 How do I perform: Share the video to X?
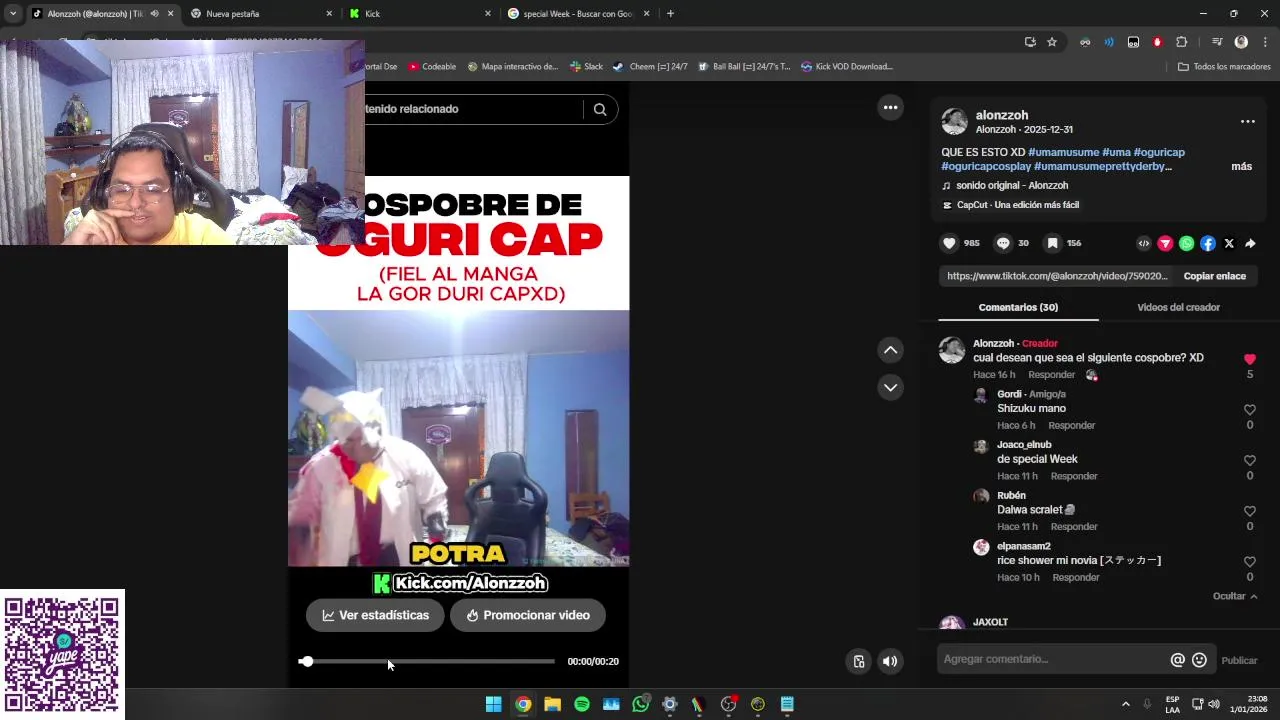point(1229,243)
